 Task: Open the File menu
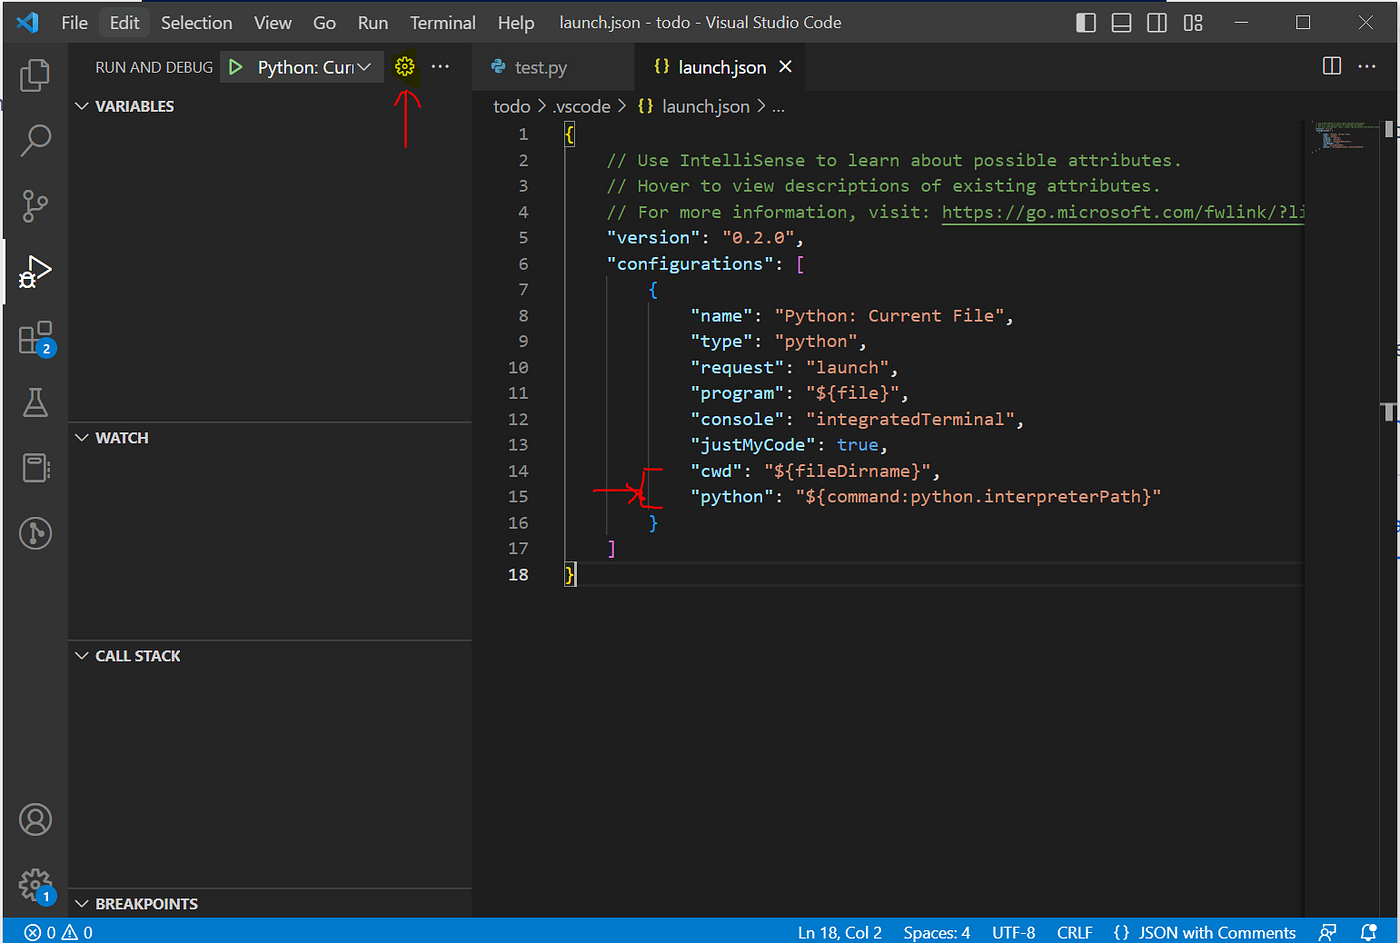[x=75, y=22]
